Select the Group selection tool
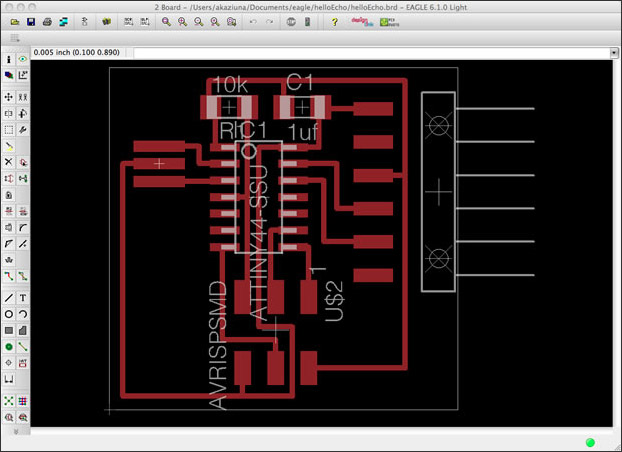Image resolution: width=622 pixels, height=452 pixels. [9, 130]
